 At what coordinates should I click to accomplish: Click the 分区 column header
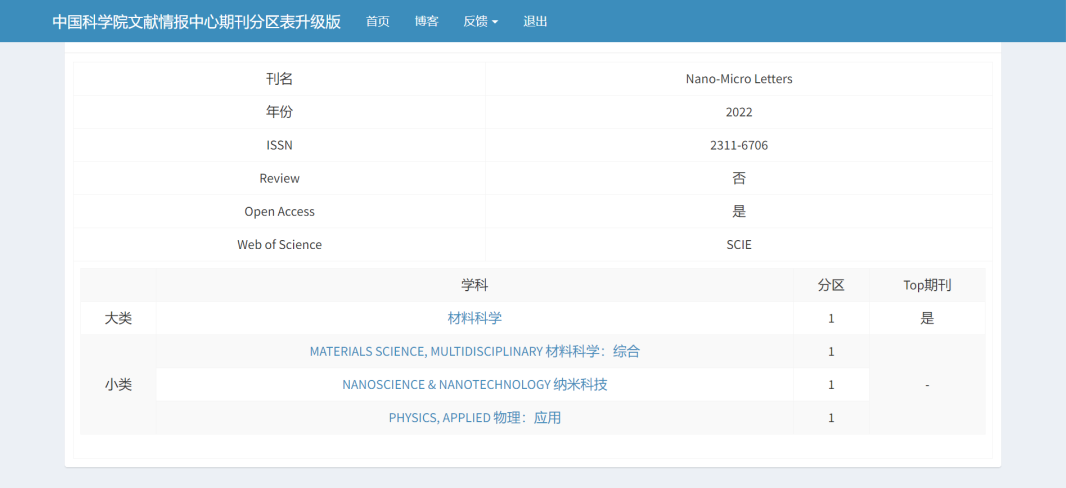(x=831, y=285)
